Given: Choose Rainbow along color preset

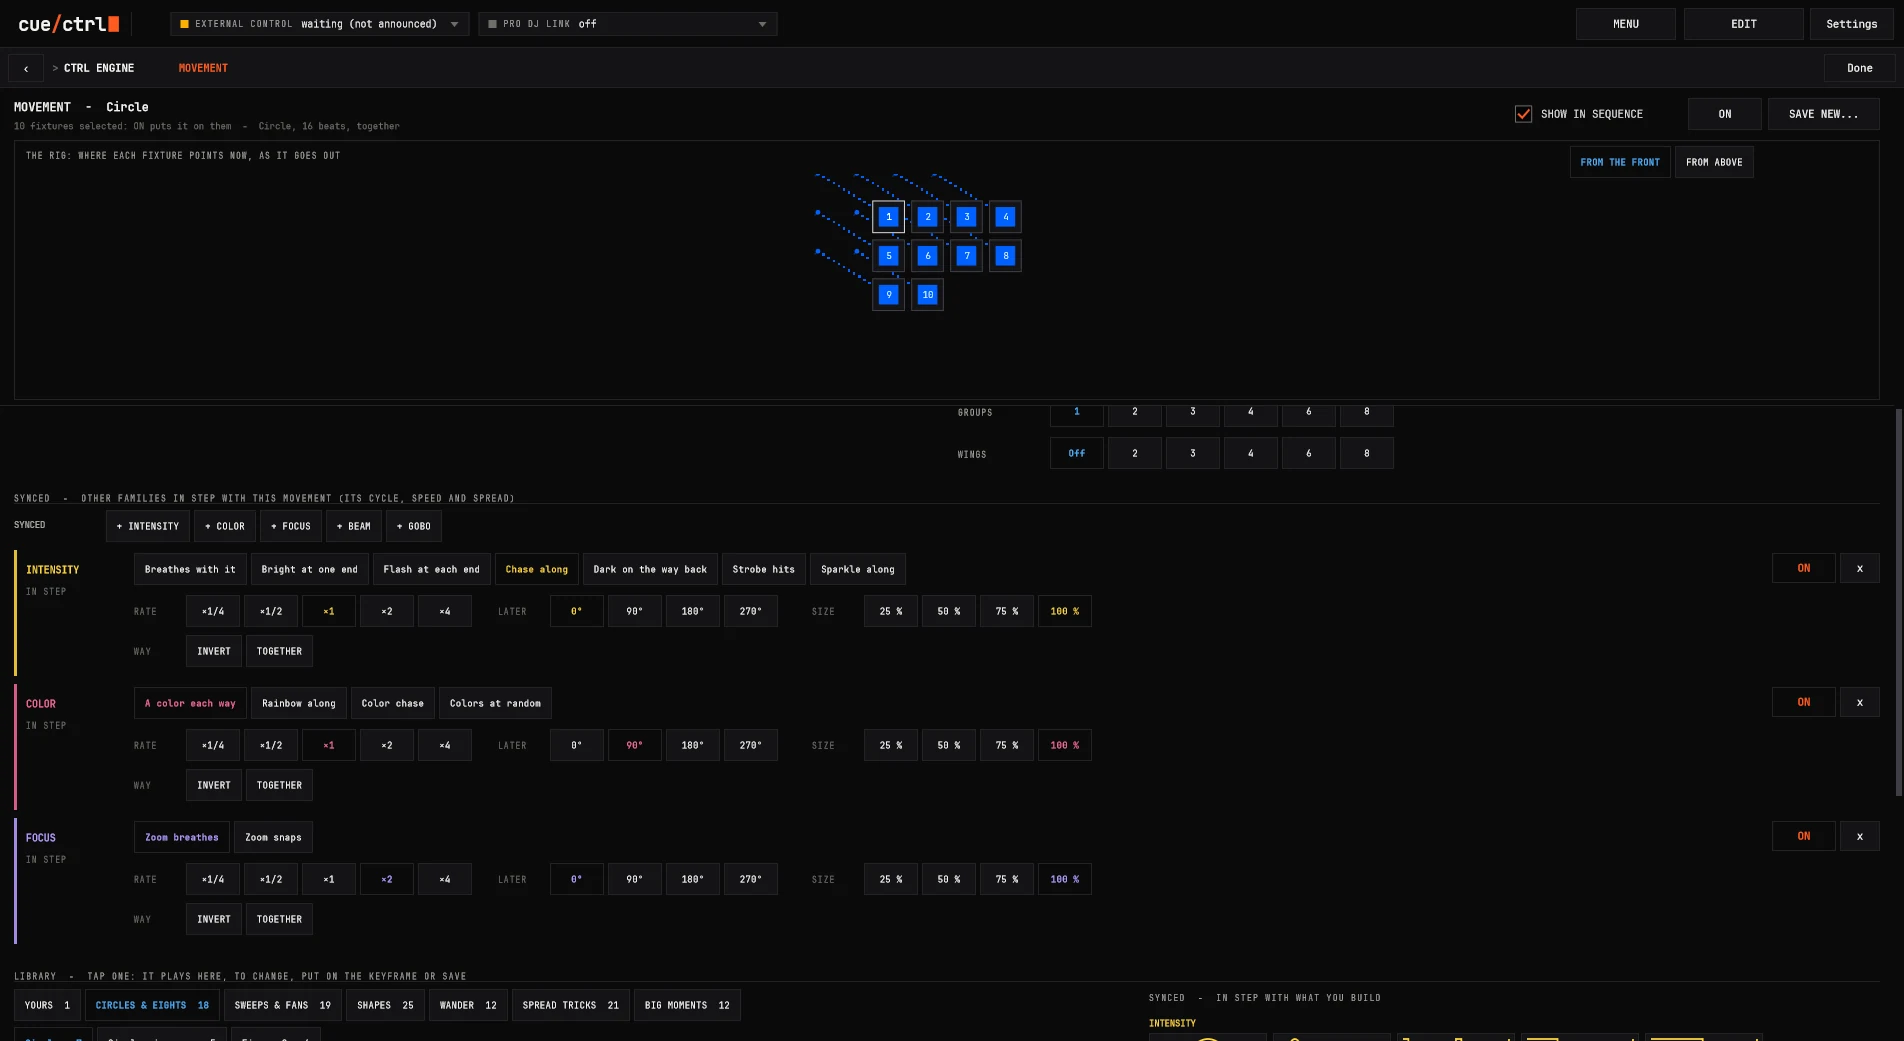Looking at the screenshot, I should (299, 703).
